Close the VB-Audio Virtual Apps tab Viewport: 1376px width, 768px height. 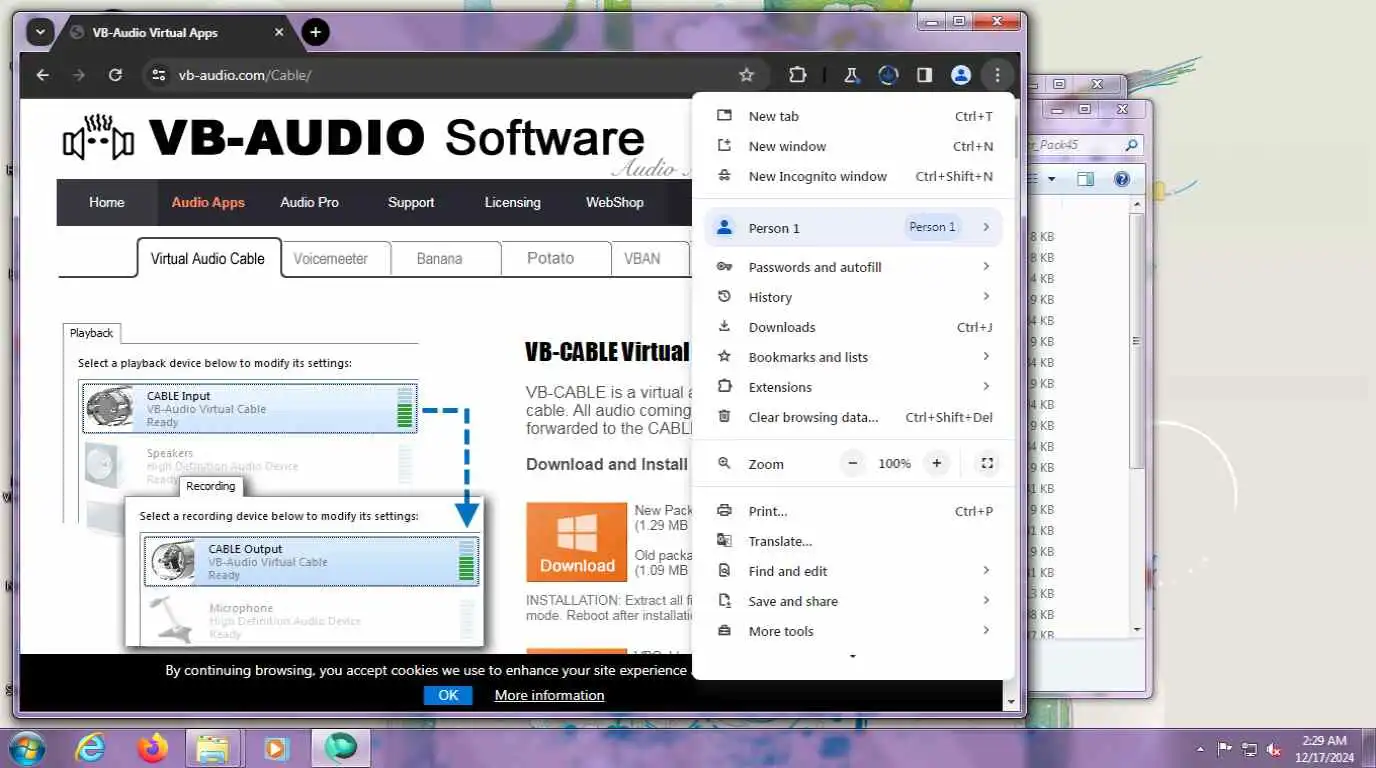point(280,32)
